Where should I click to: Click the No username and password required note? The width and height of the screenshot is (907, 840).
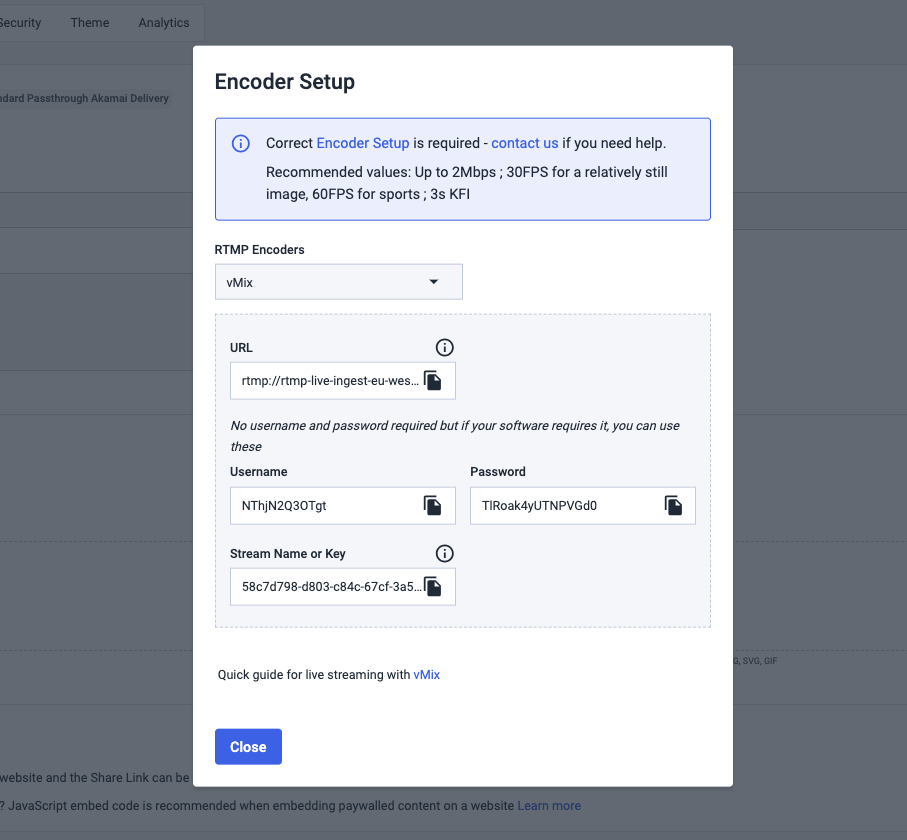(455, 436)
